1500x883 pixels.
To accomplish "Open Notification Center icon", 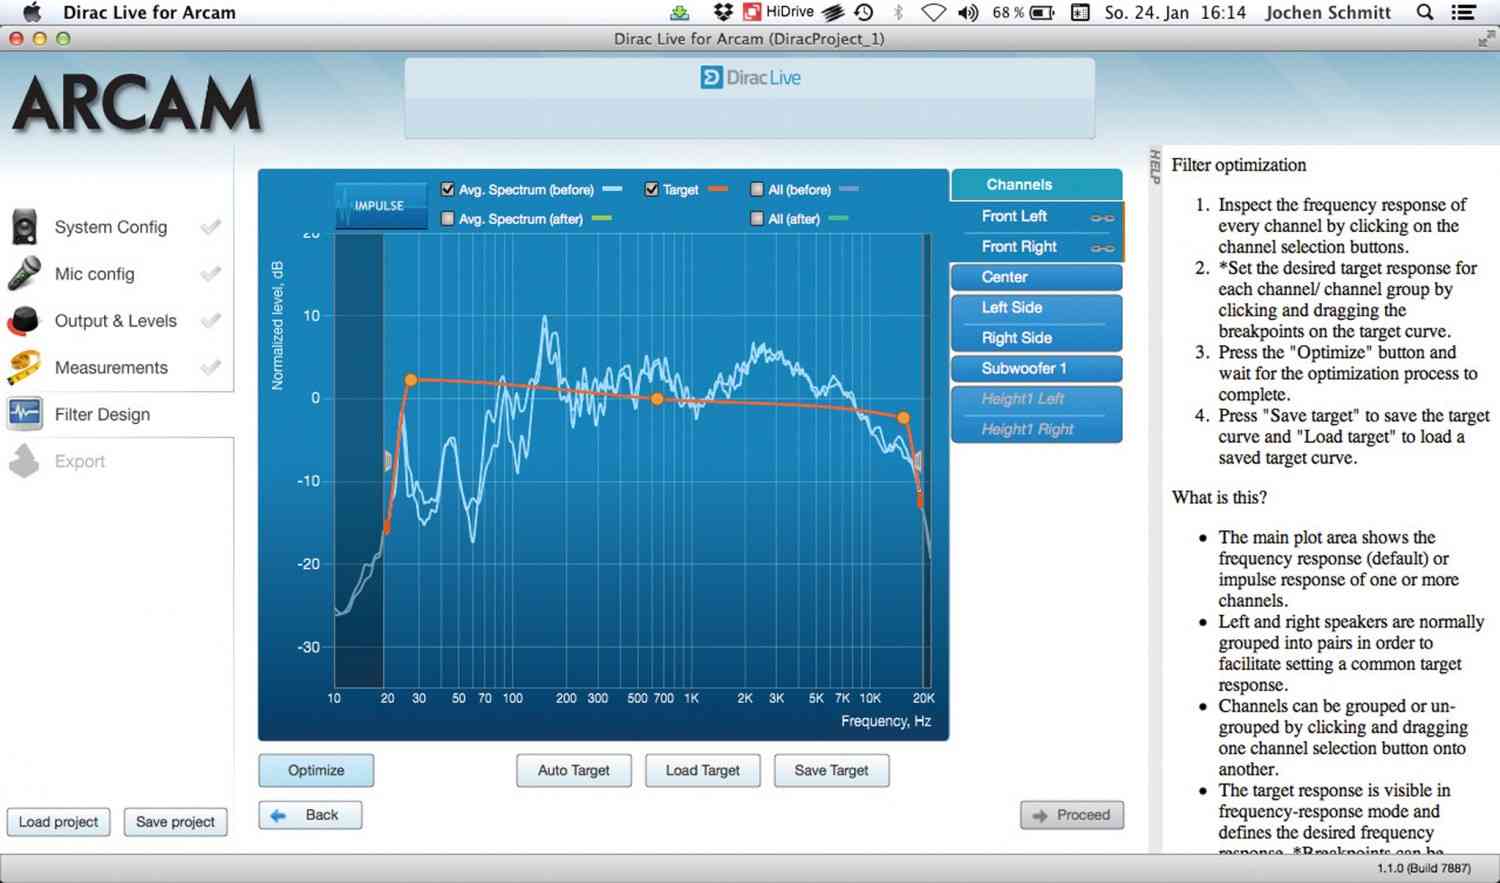I will pyautogui.click(x=1463, y=12).
